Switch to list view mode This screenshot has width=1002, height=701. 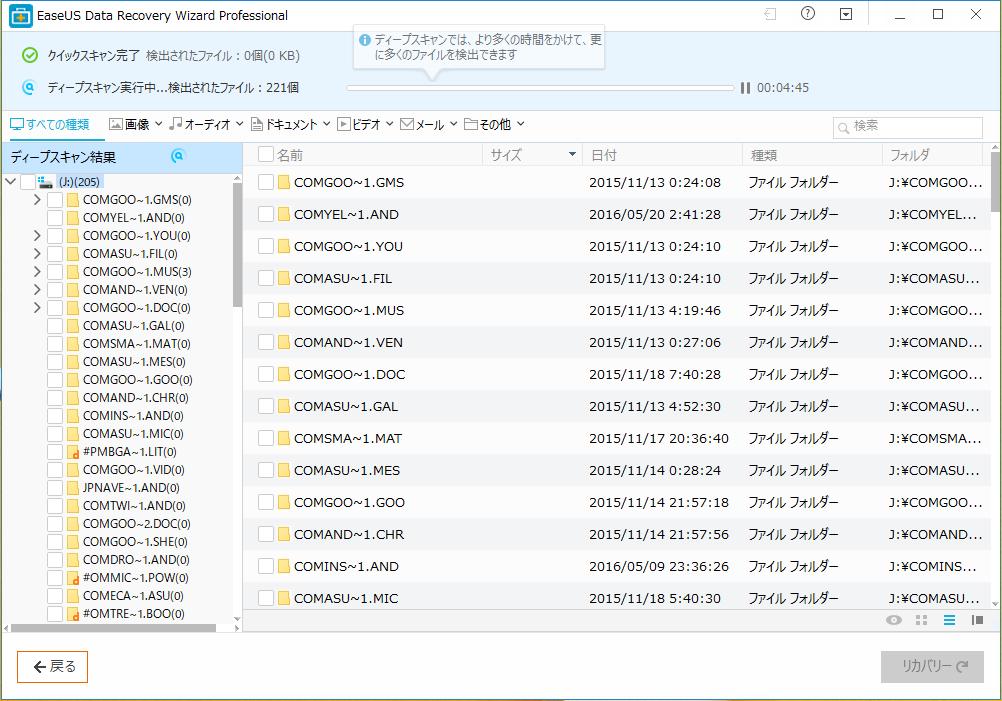949,620
